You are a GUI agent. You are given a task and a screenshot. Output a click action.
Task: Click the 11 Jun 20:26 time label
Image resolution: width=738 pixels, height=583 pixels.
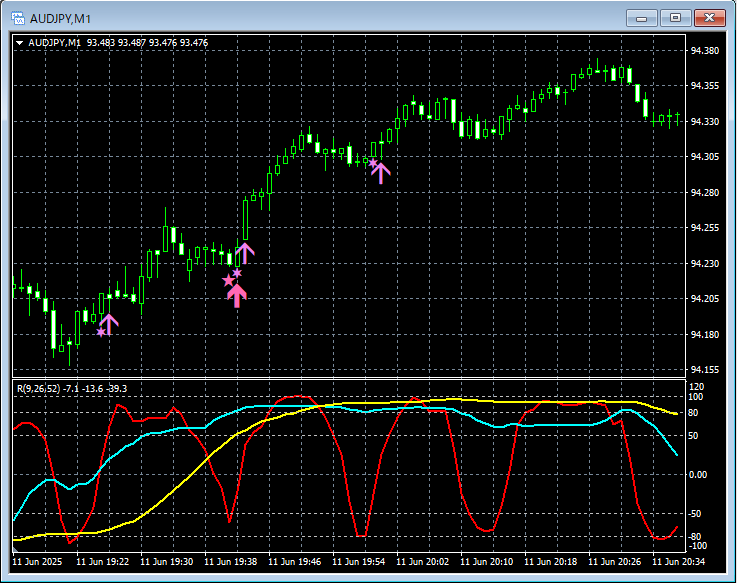point(615,562)
